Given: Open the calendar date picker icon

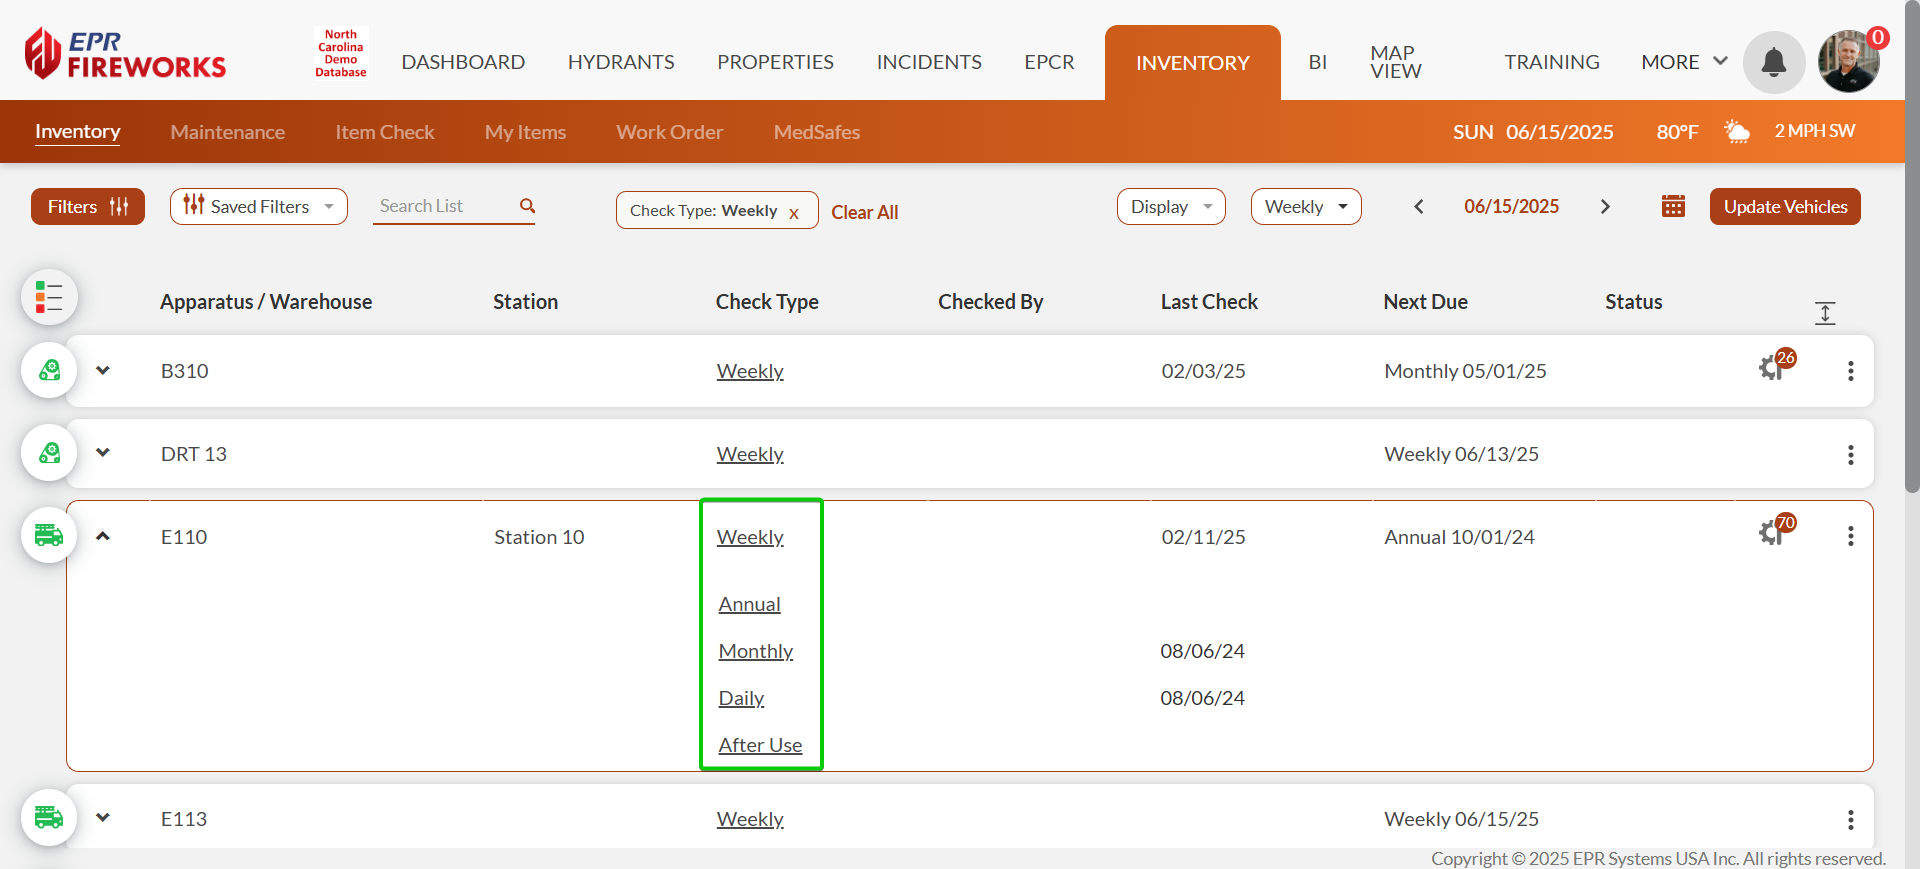Looking at the screenshot, I should tap(1673, 207).
